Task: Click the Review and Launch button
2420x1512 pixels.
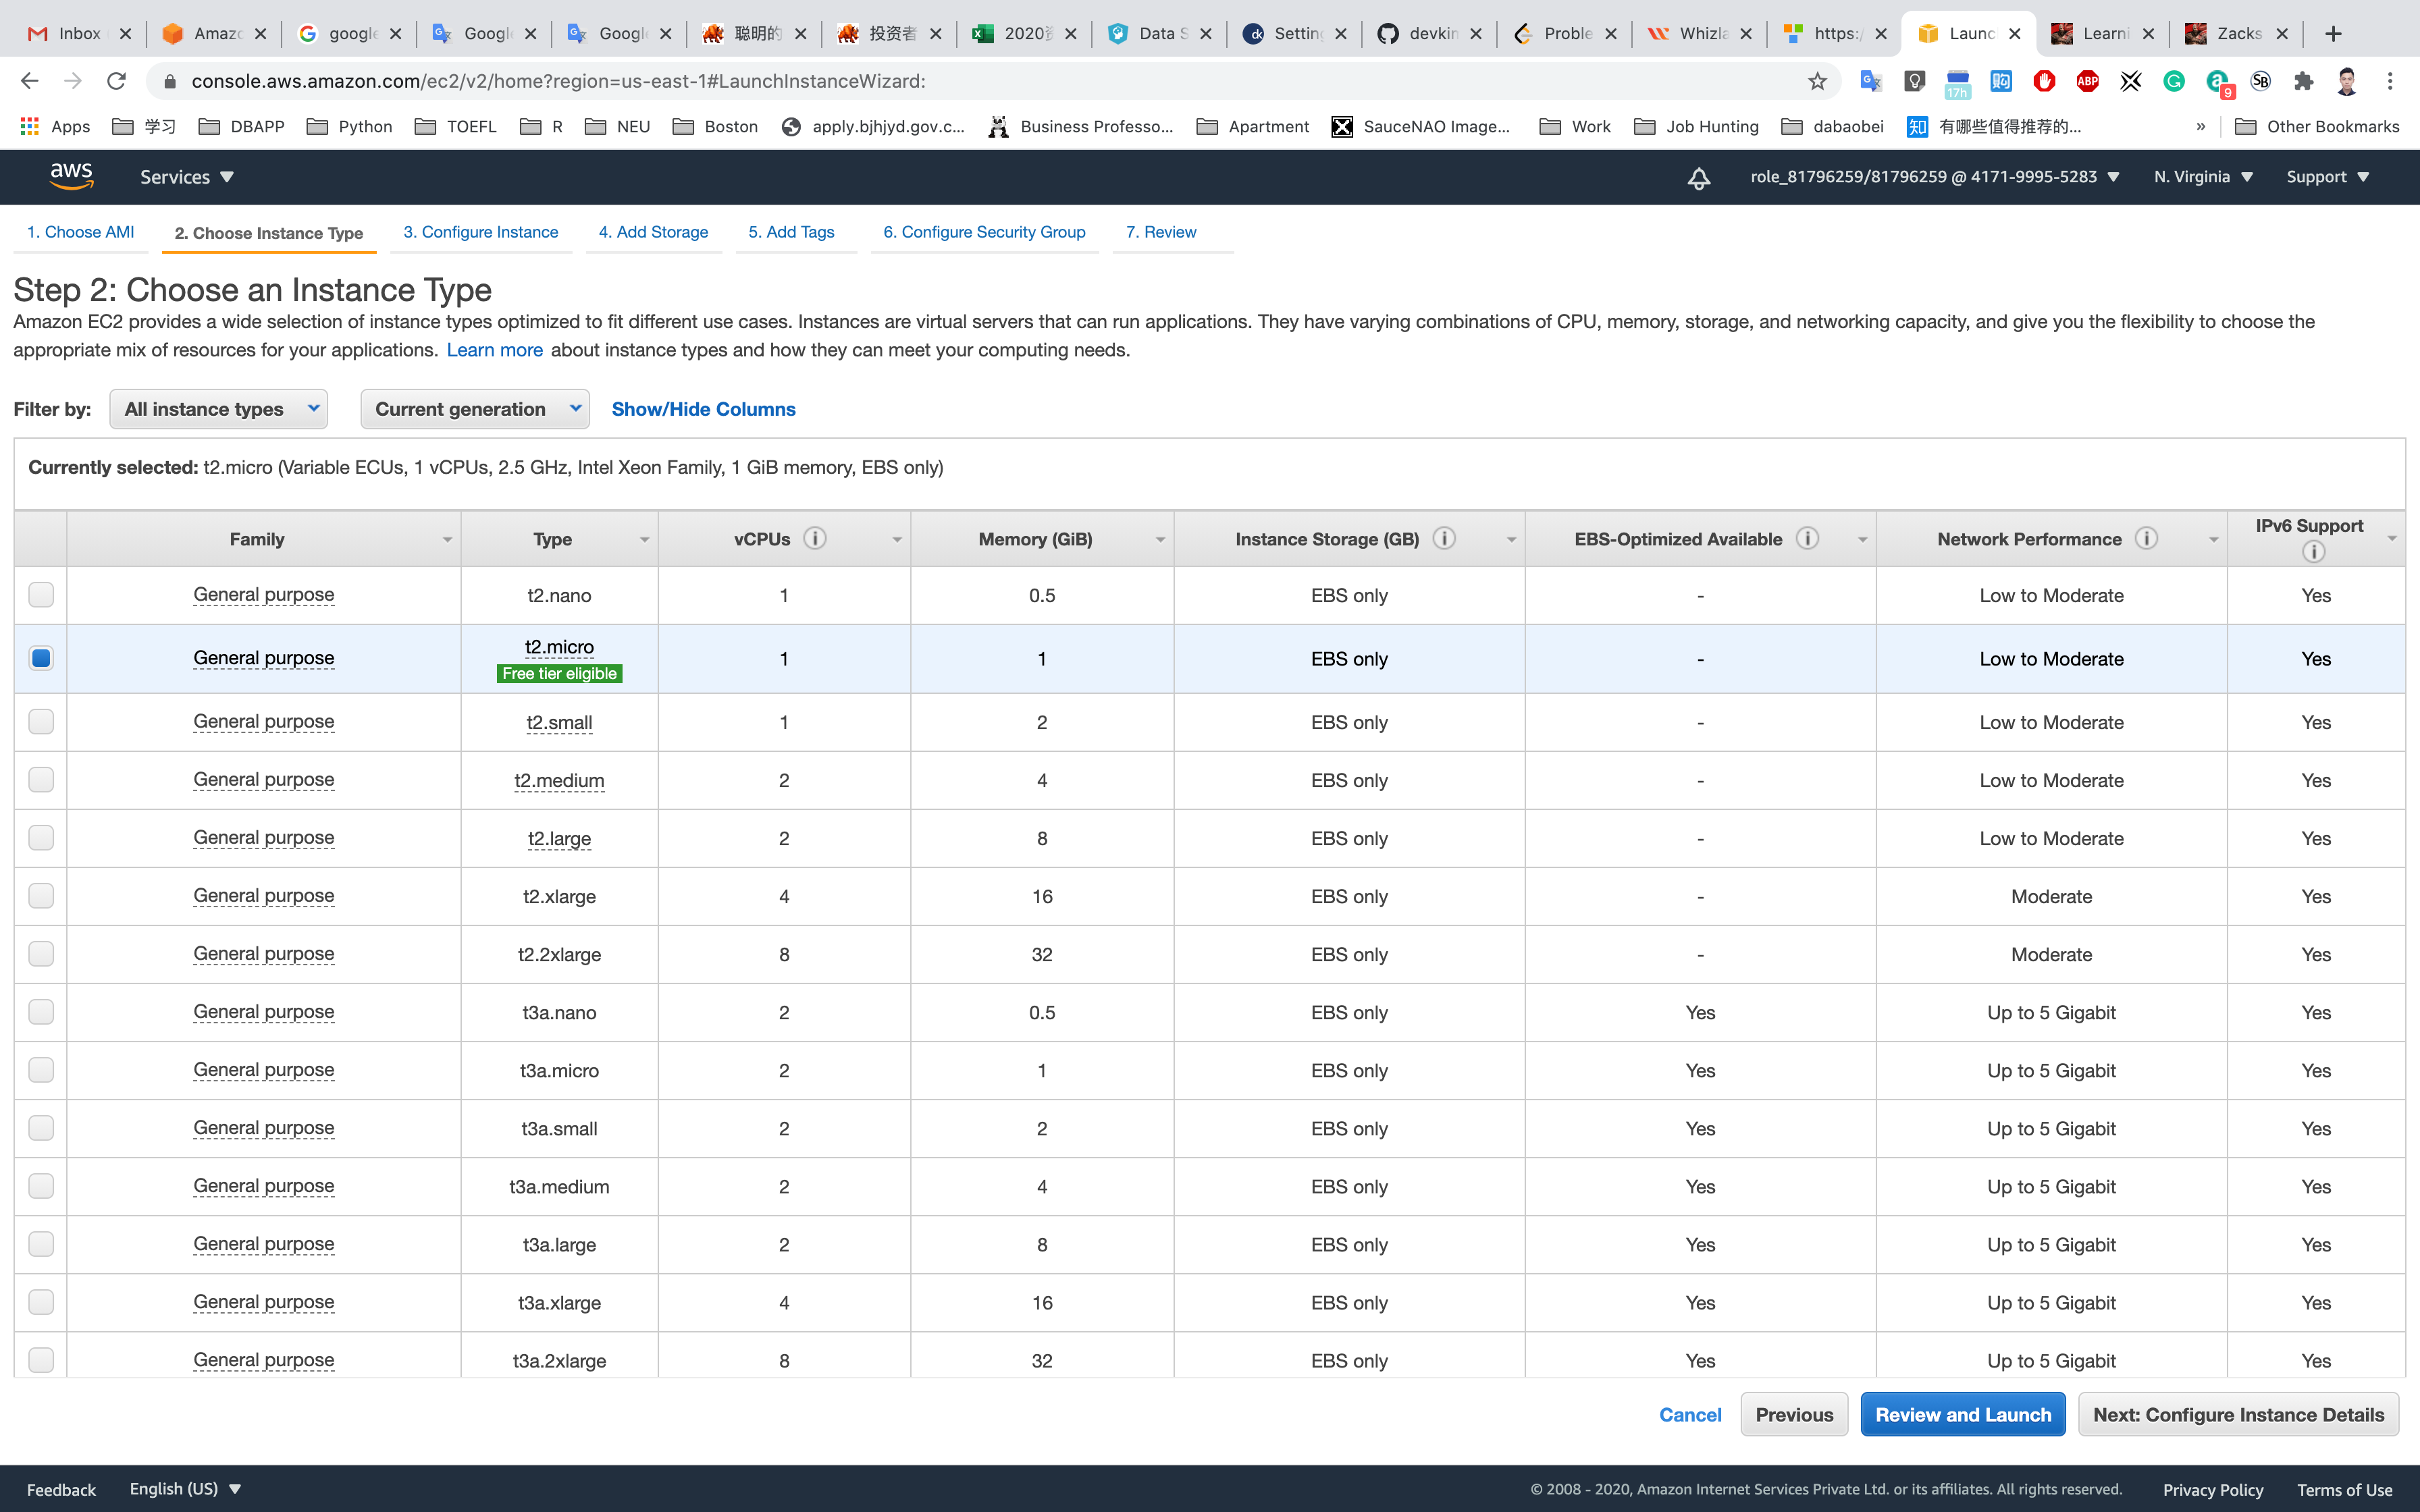Action: (x=1962, y=1414)
